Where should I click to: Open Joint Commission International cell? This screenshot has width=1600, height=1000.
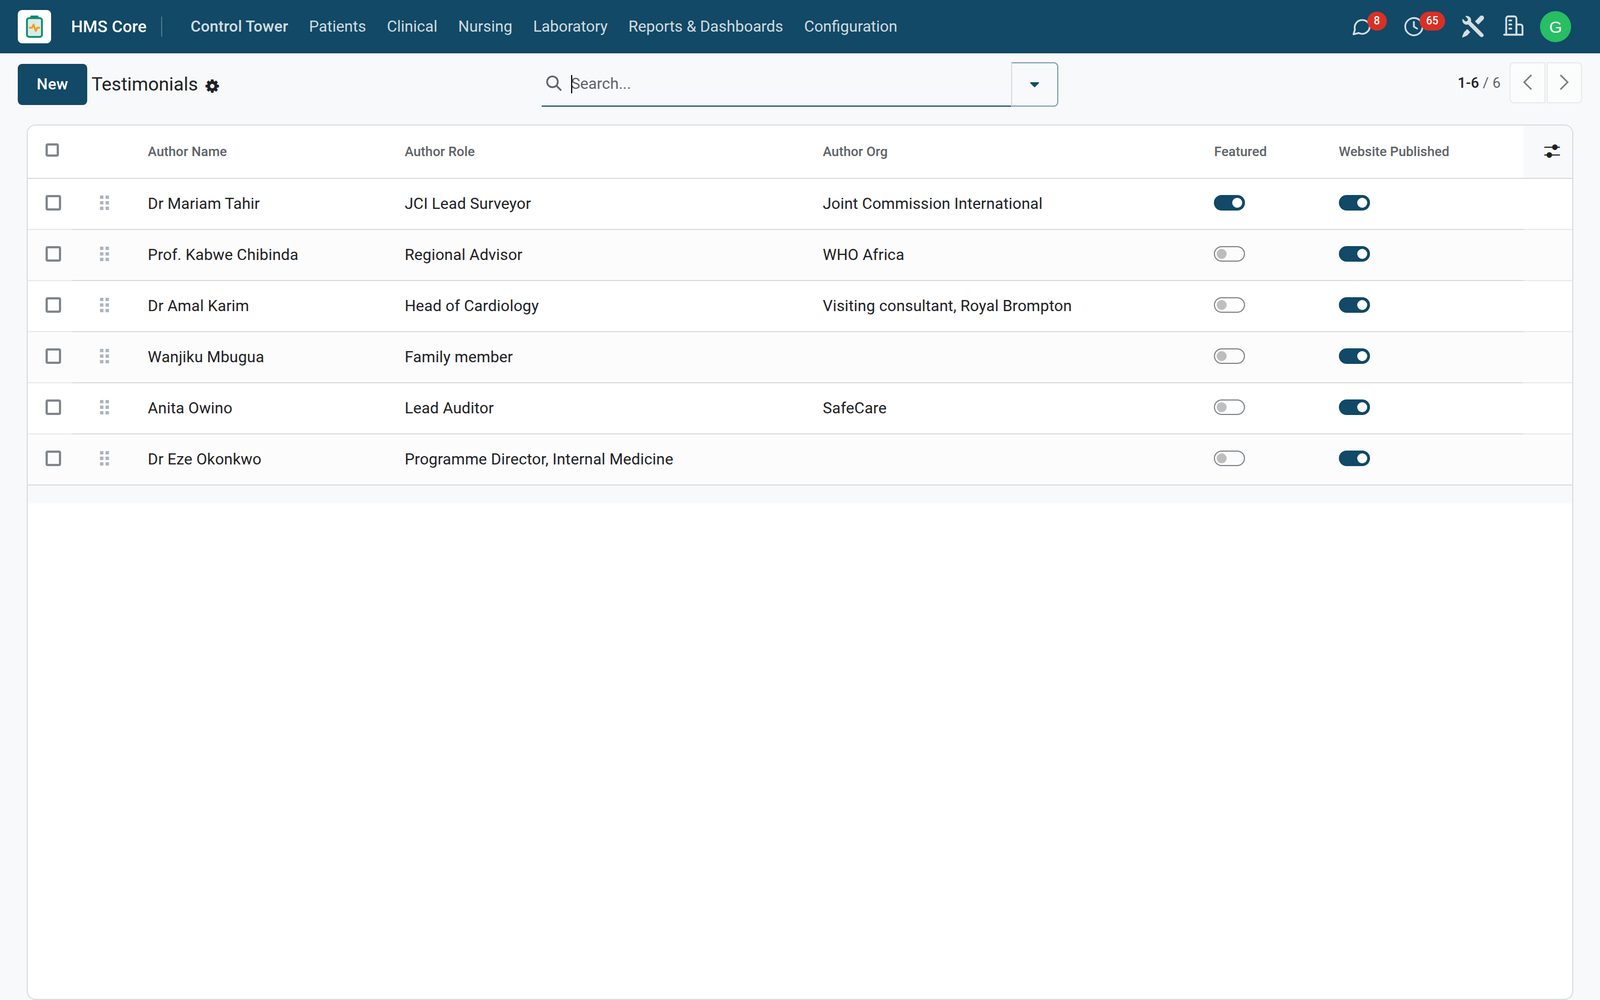click(x=932, y=203)
